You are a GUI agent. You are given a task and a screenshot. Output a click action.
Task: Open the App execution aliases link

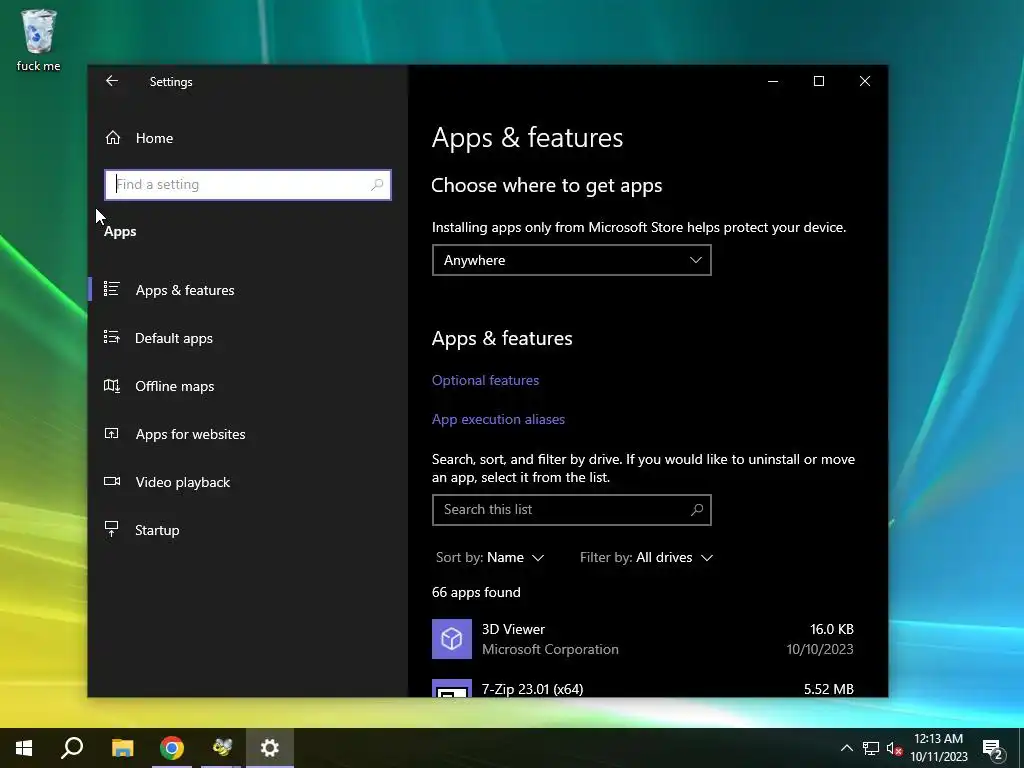498,419
